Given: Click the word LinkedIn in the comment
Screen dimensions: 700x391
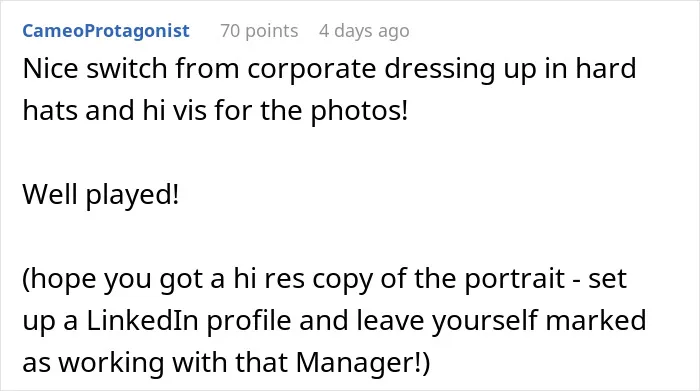Looking at the screenshot, I should (142, 320).
